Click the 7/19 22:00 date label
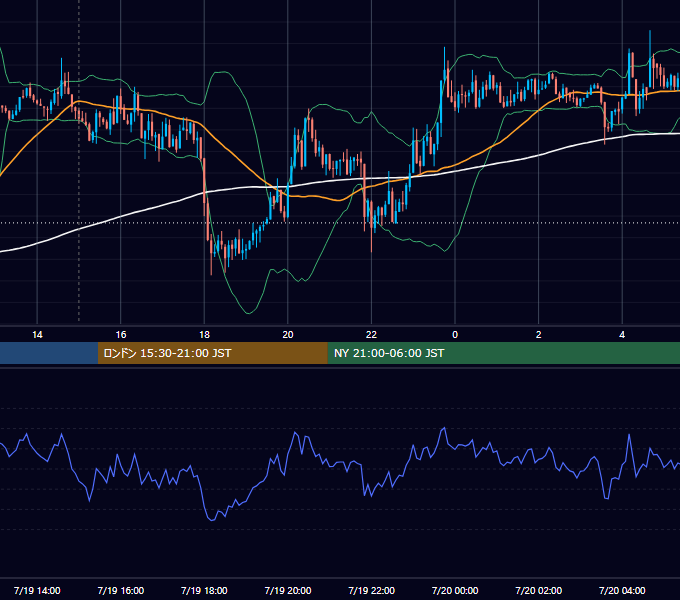 tap(372, 590)
